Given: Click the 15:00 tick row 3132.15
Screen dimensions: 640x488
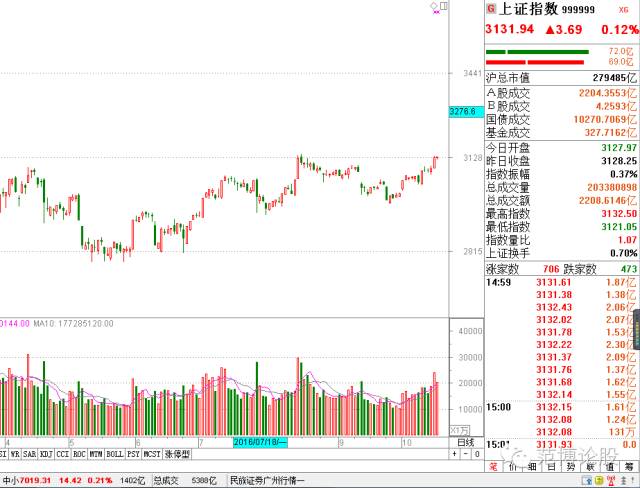Looking at the screenshot, I should (561, 407).
